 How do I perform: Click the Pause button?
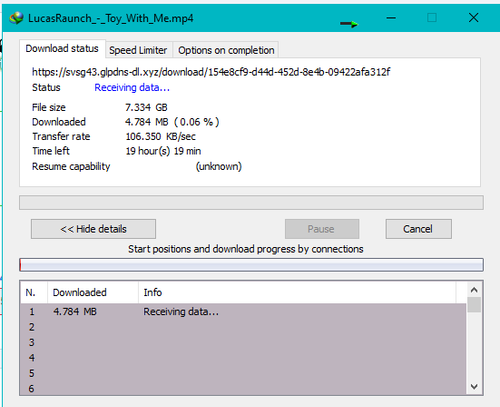322,229
